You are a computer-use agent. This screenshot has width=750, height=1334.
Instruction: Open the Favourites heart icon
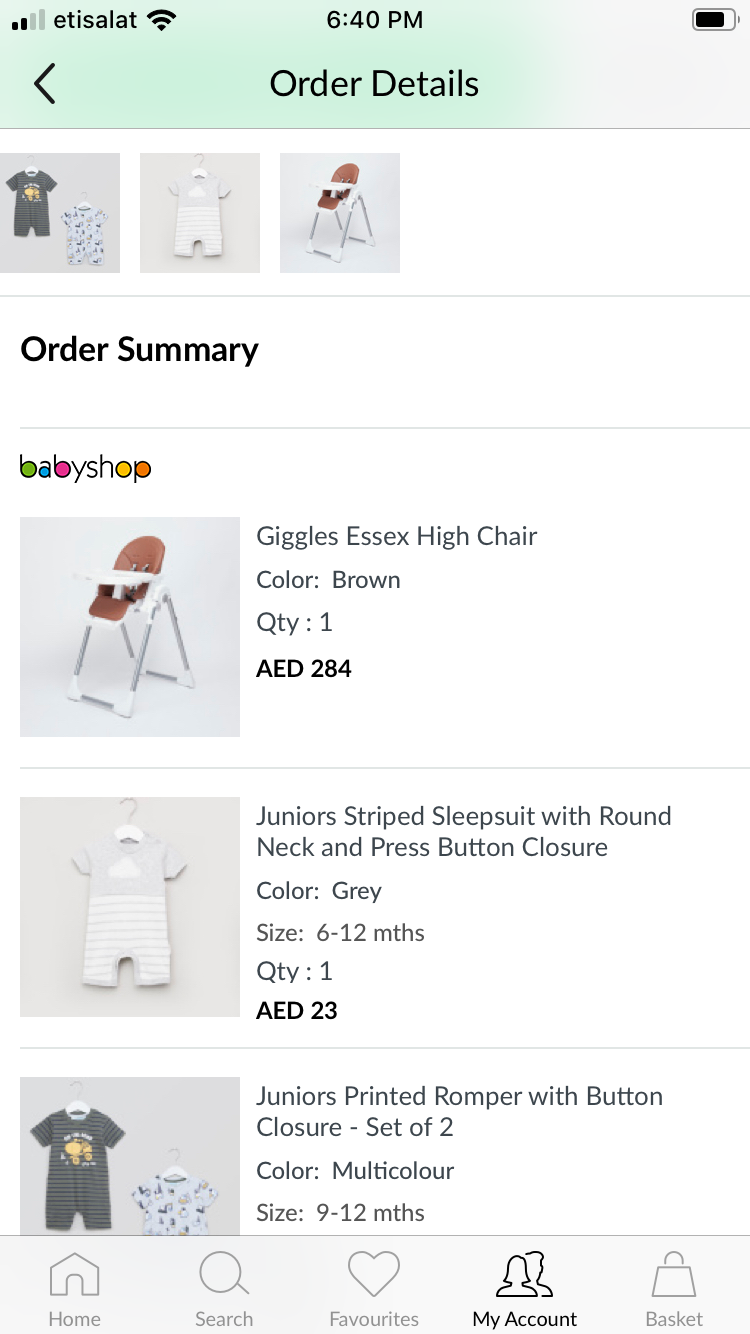point(374,1276)
